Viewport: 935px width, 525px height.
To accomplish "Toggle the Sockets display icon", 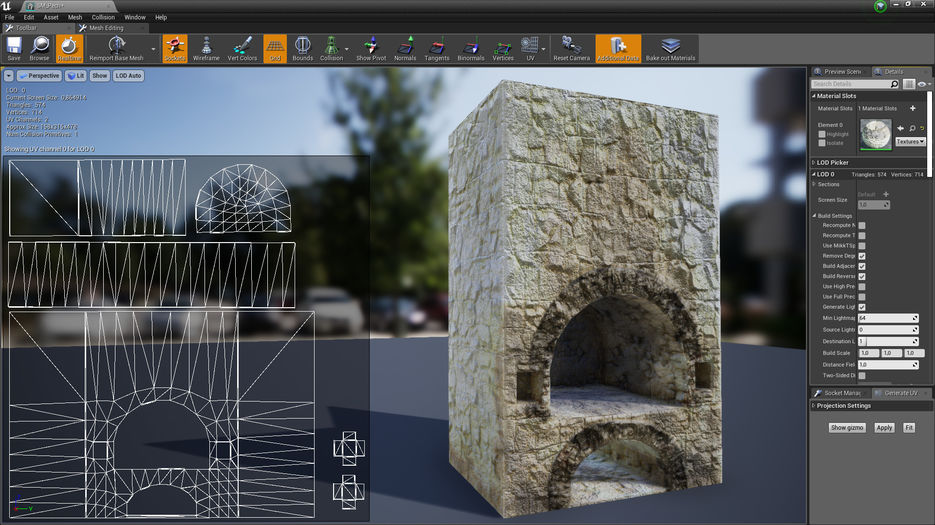I will tap(175, 48).
